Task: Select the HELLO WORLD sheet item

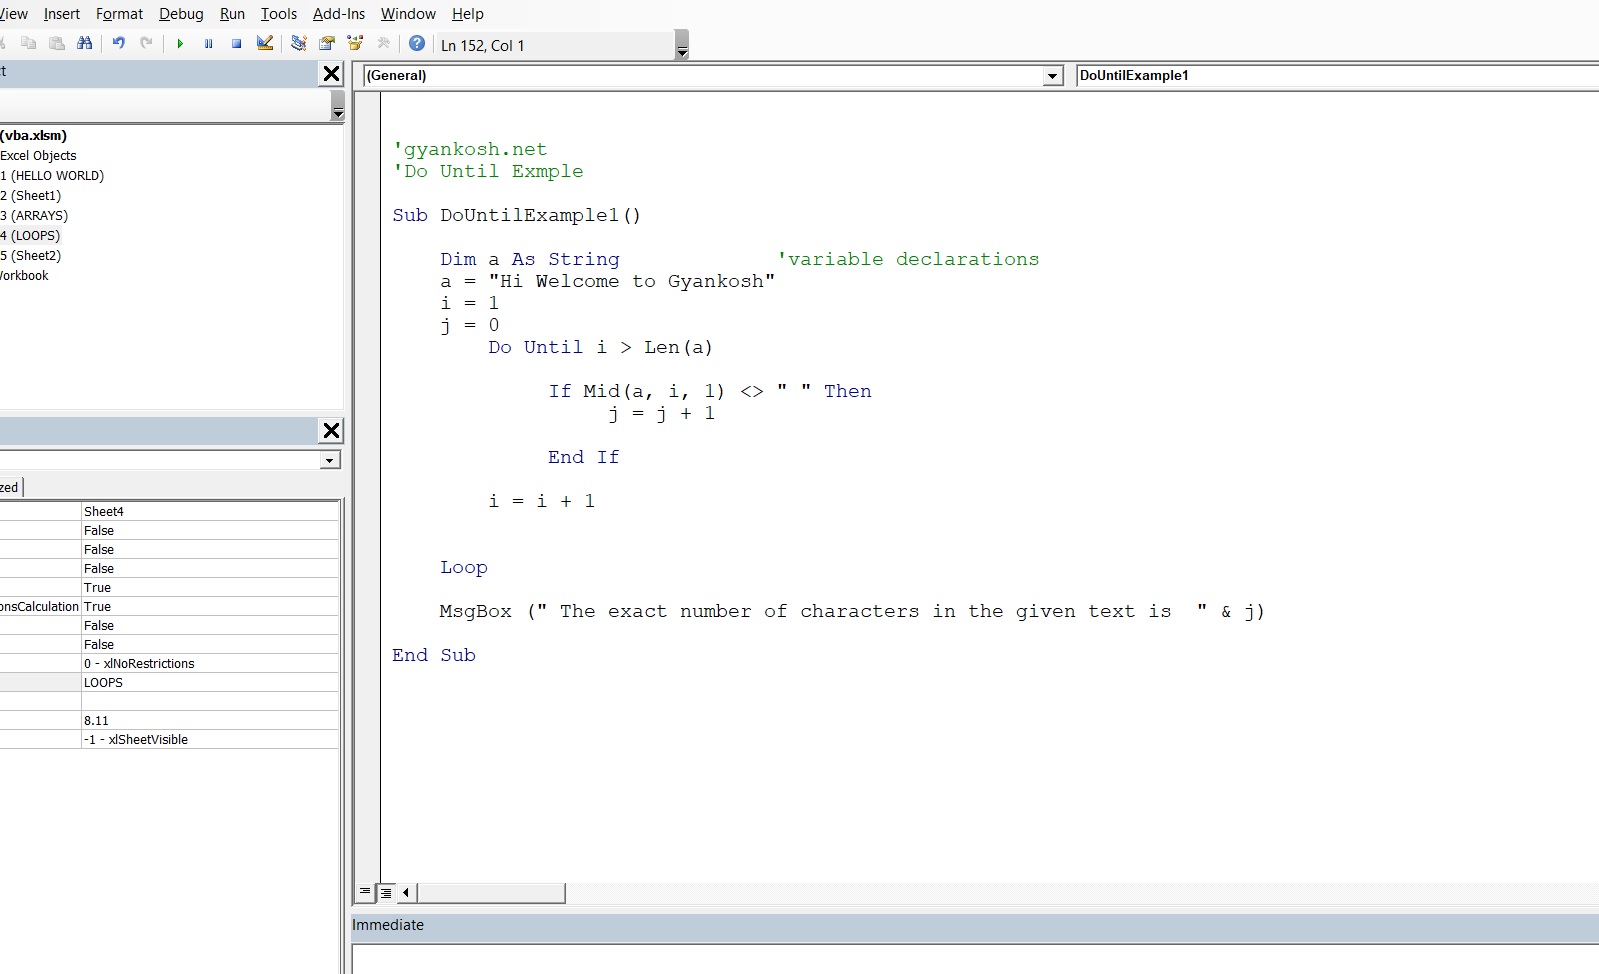Action: point(52,176)
